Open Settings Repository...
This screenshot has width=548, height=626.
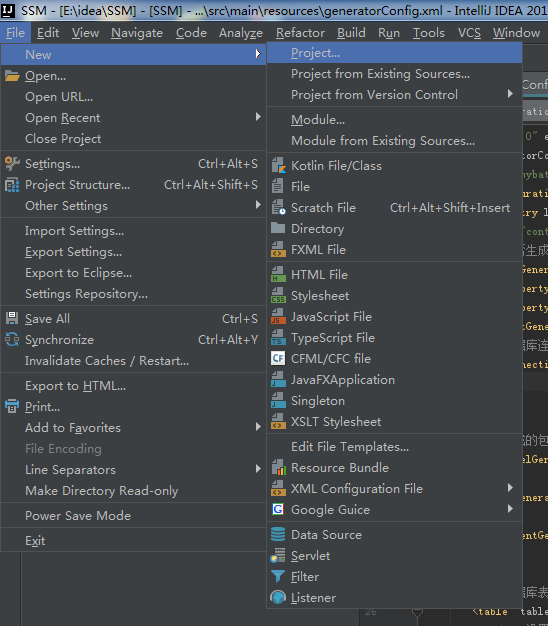[x=133, y=294]
